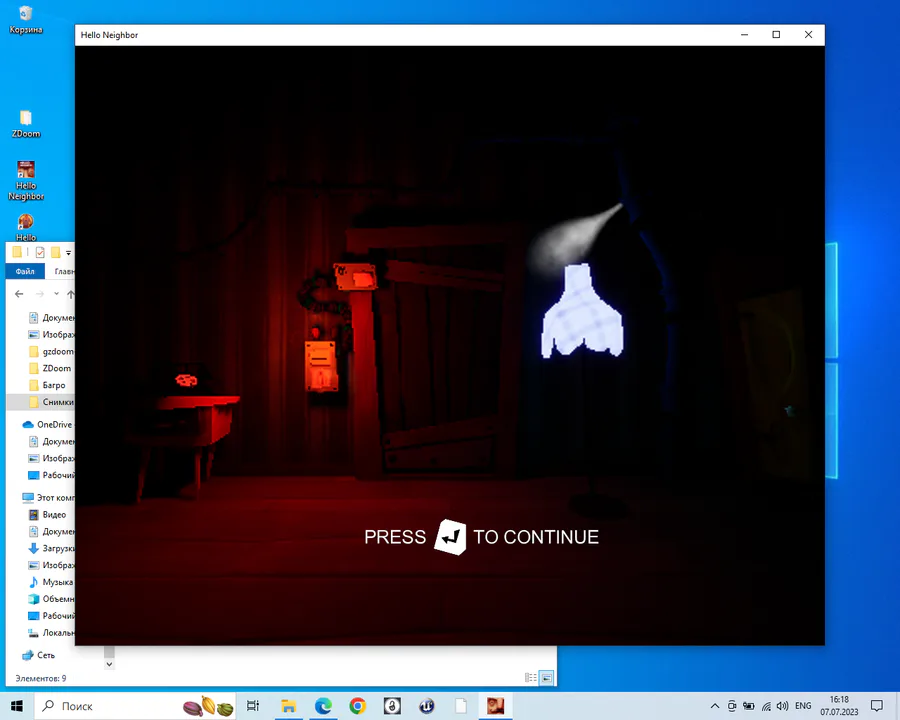Click the Properties icon in Explorer title bar
900x720 pixels.
40,252
